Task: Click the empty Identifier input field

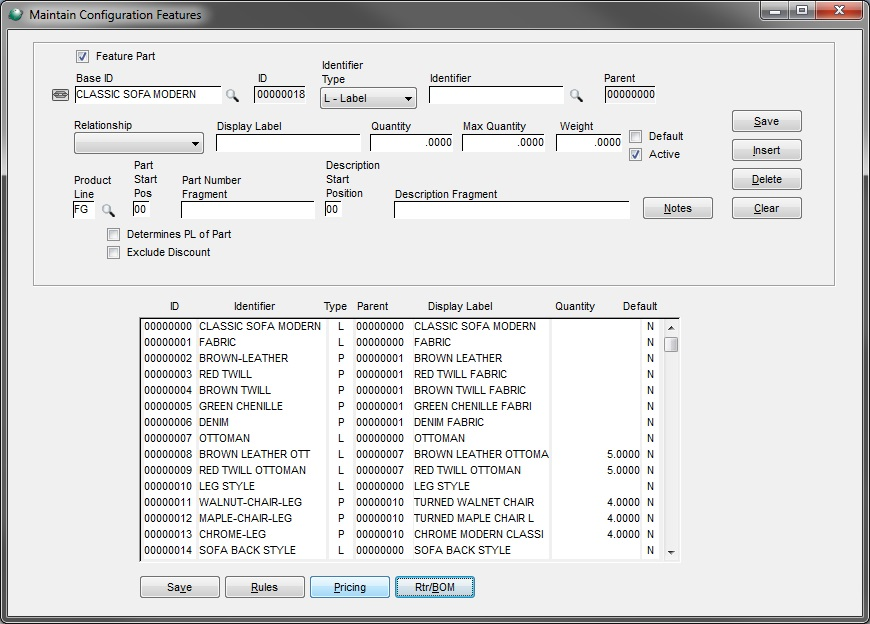Action: pos(496,95)
